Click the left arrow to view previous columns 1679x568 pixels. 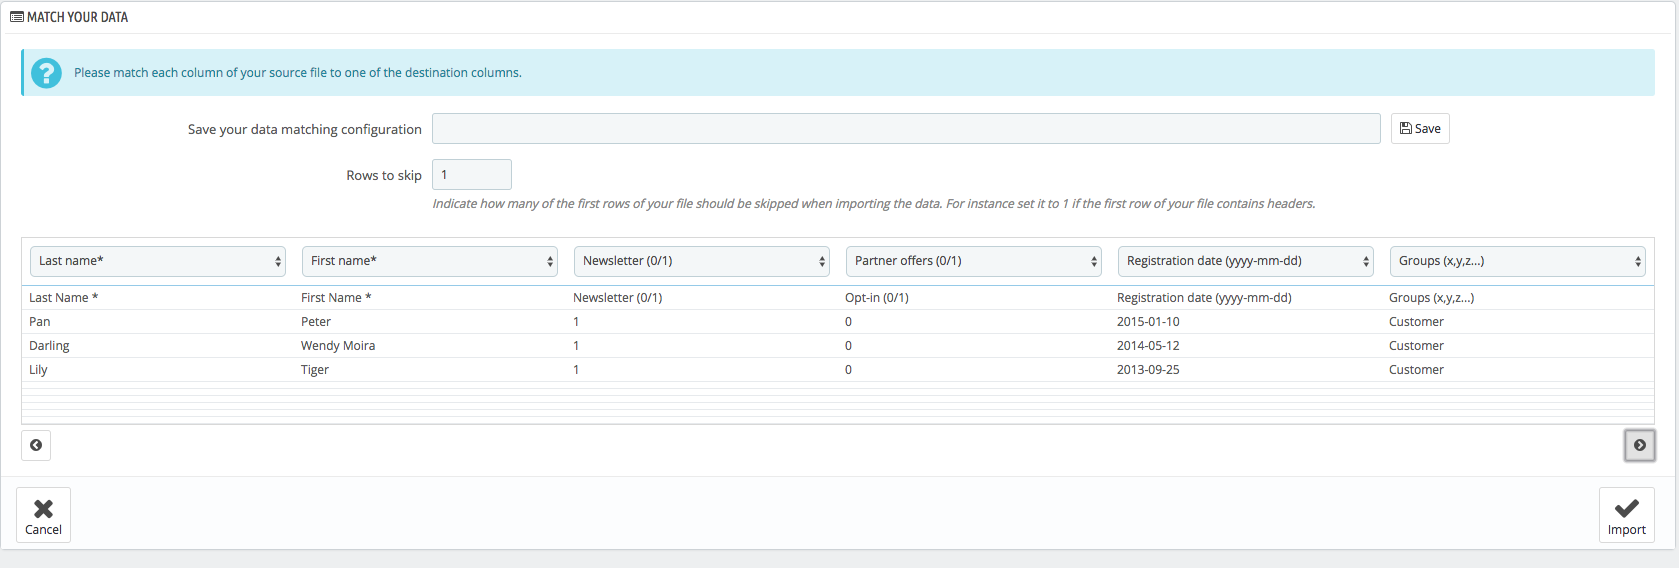[x=36, y=445]
